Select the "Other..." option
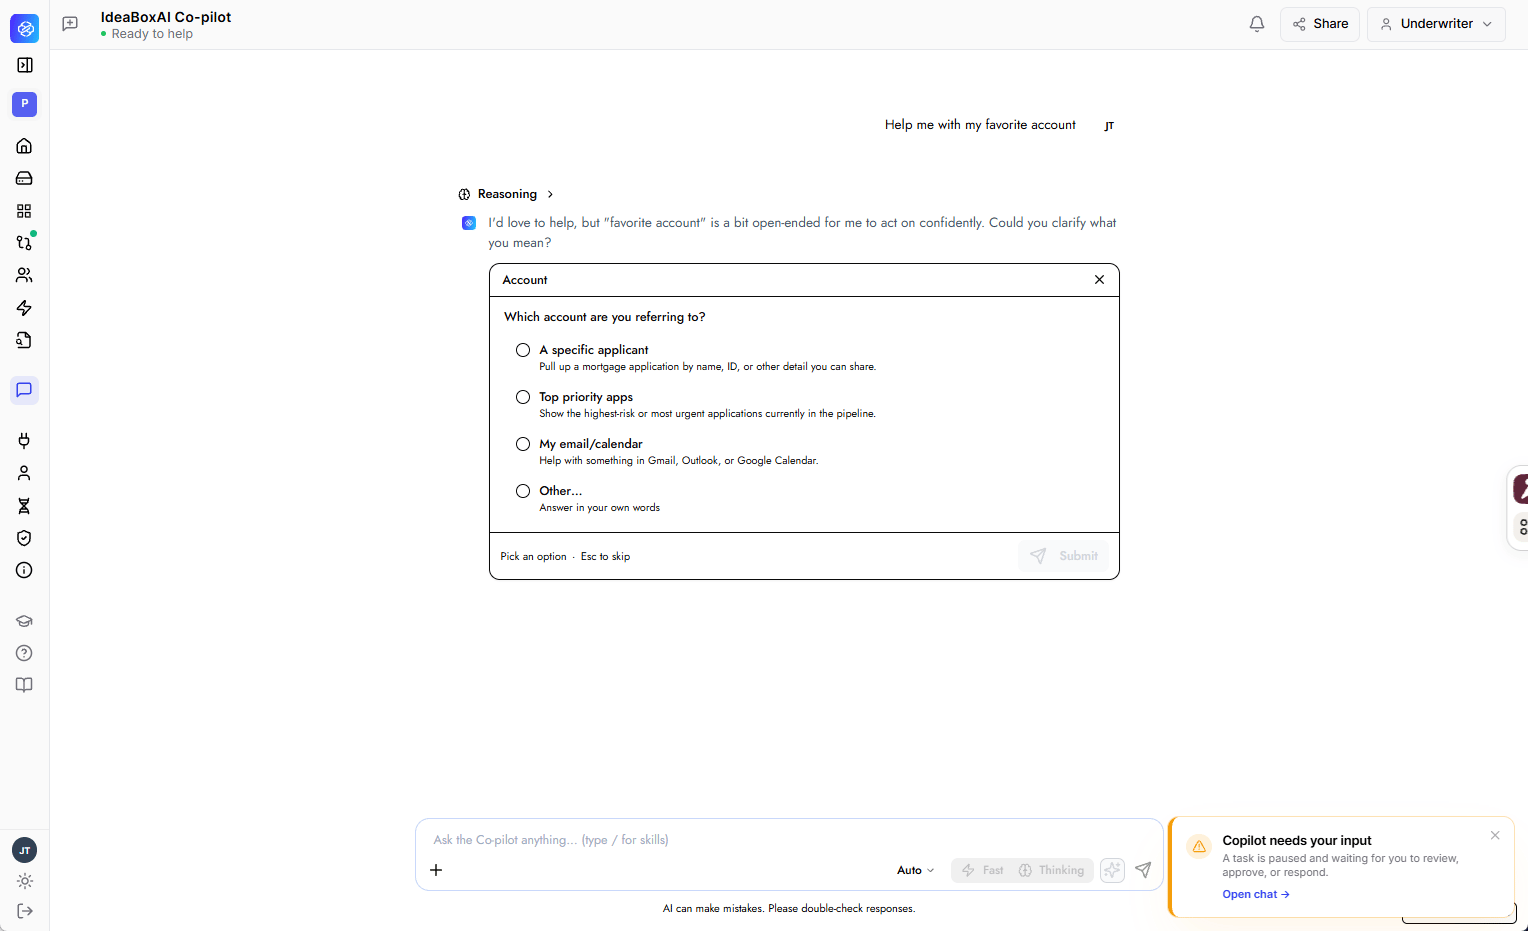Image resolution: width=1528 pixels, height=931 pixels. 523,491
